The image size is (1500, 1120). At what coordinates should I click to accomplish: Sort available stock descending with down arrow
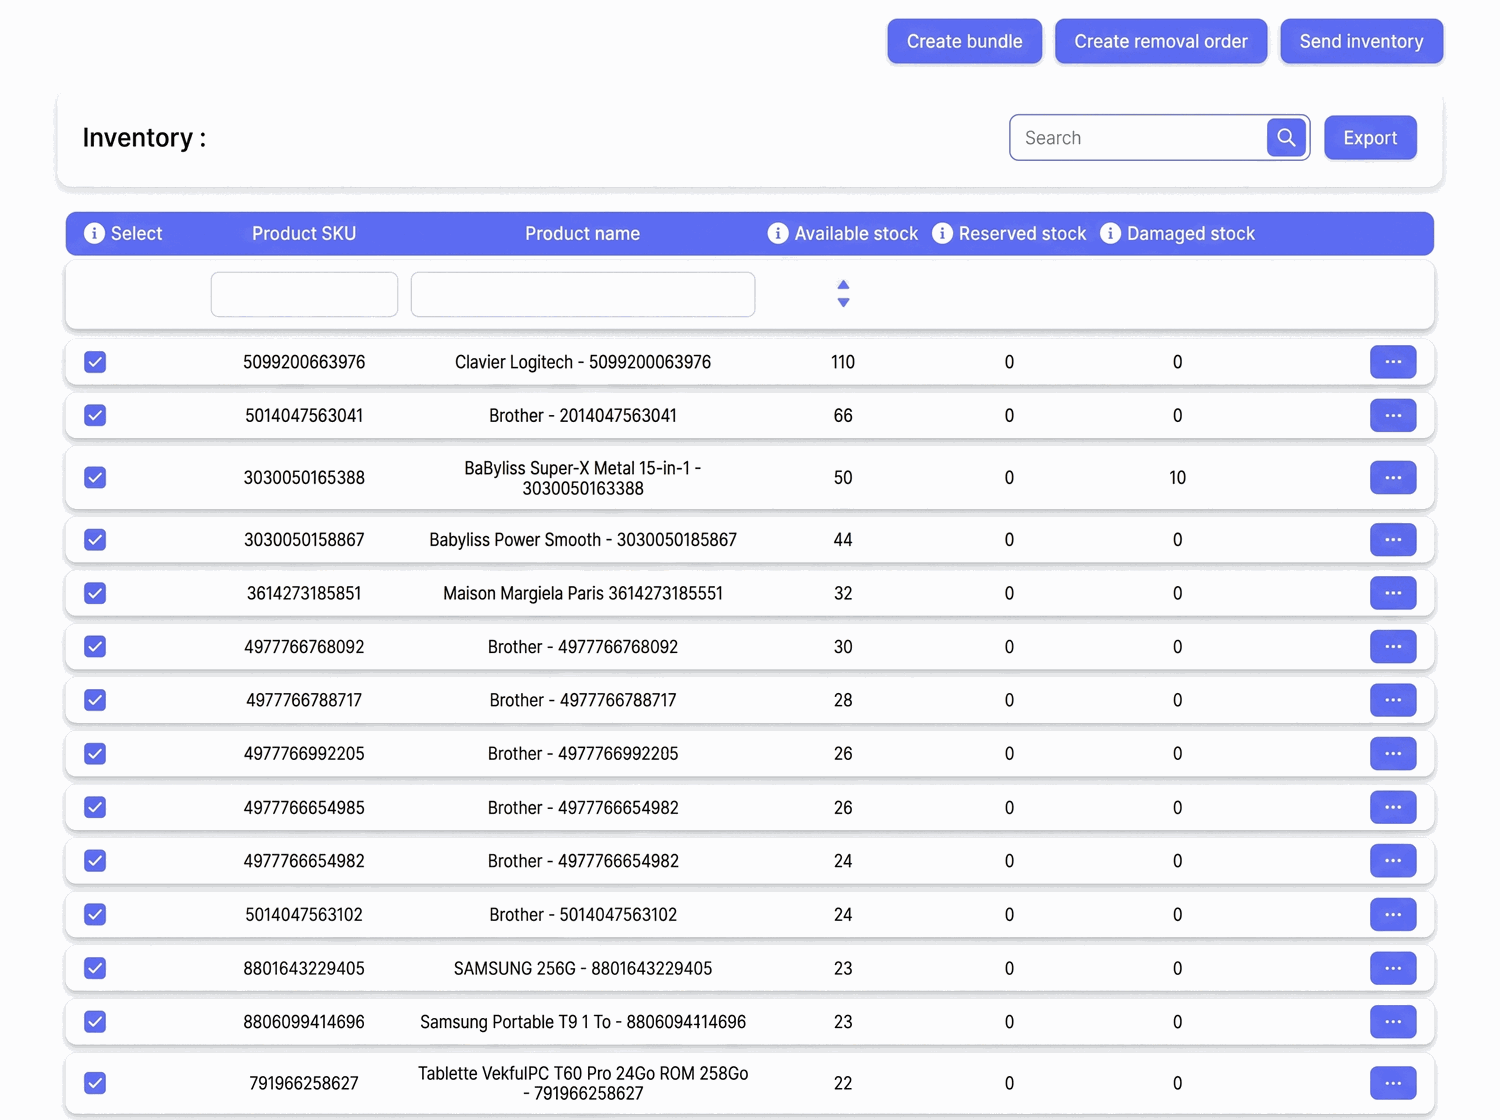[x=843, y=302]
